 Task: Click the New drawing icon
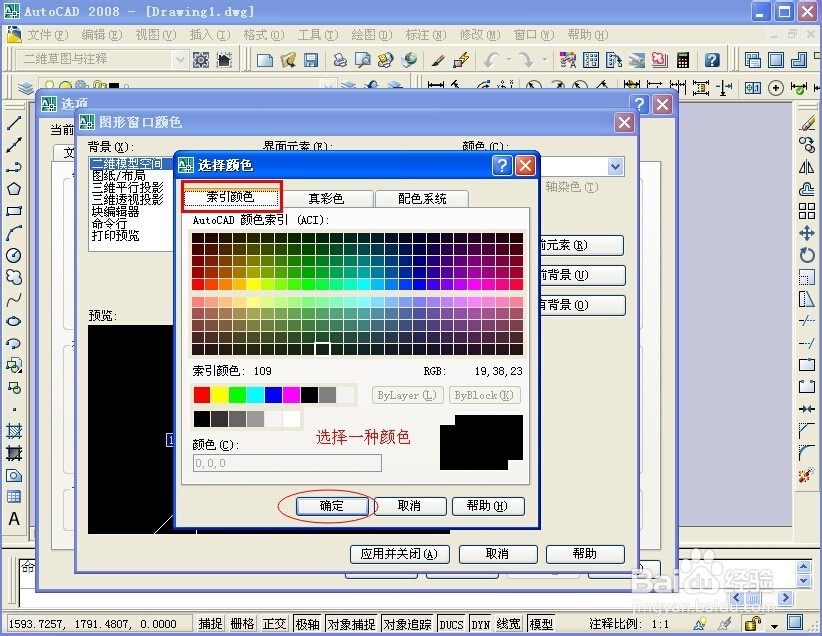click(265, 60)
